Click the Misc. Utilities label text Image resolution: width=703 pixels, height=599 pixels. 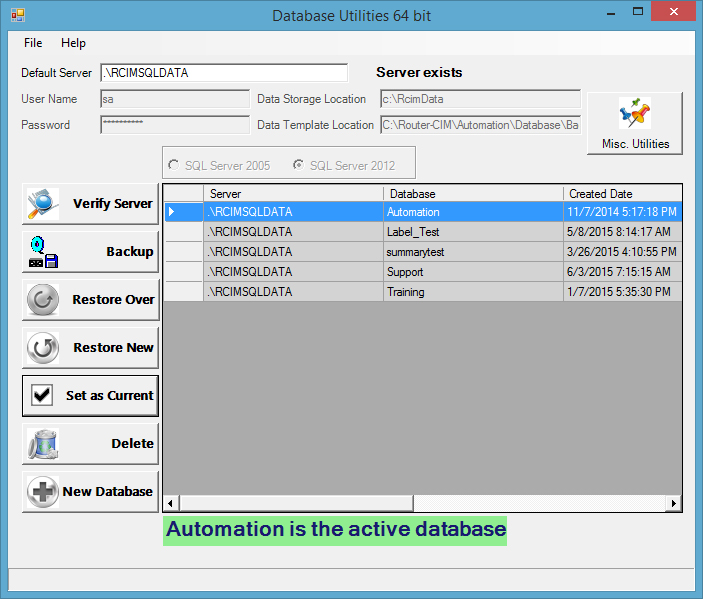click(x=635, y=144)
